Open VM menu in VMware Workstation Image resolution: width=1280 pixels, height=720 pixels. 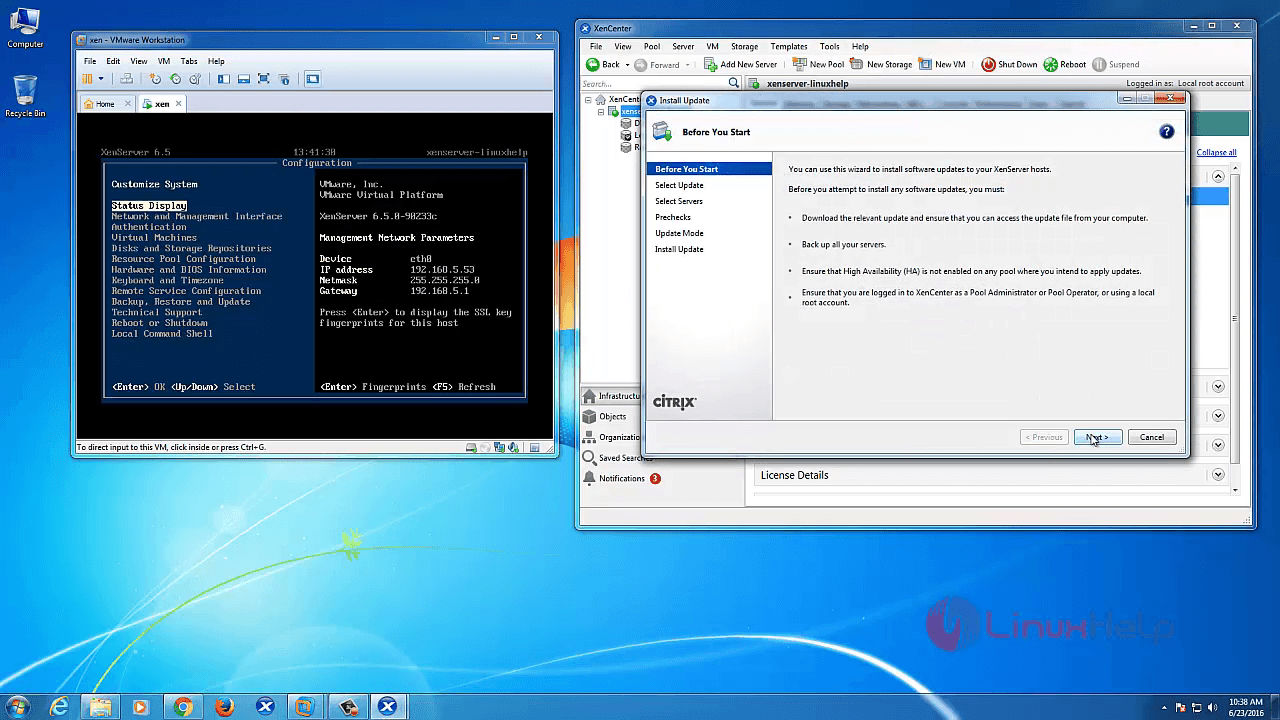pos(164,61)
